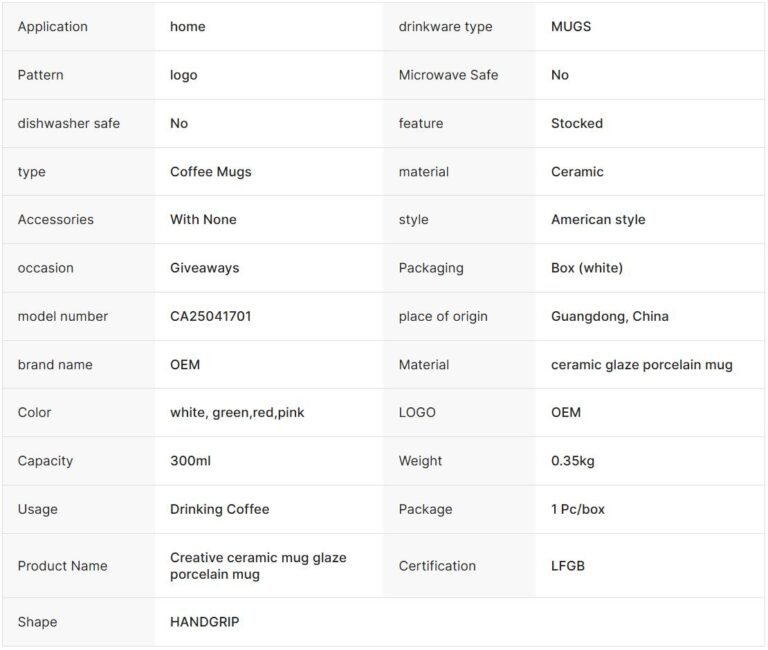This screenshot has height=650, width=768.
Task: Click the Creative ceramic mug product name text
Action: coord(258,566)
